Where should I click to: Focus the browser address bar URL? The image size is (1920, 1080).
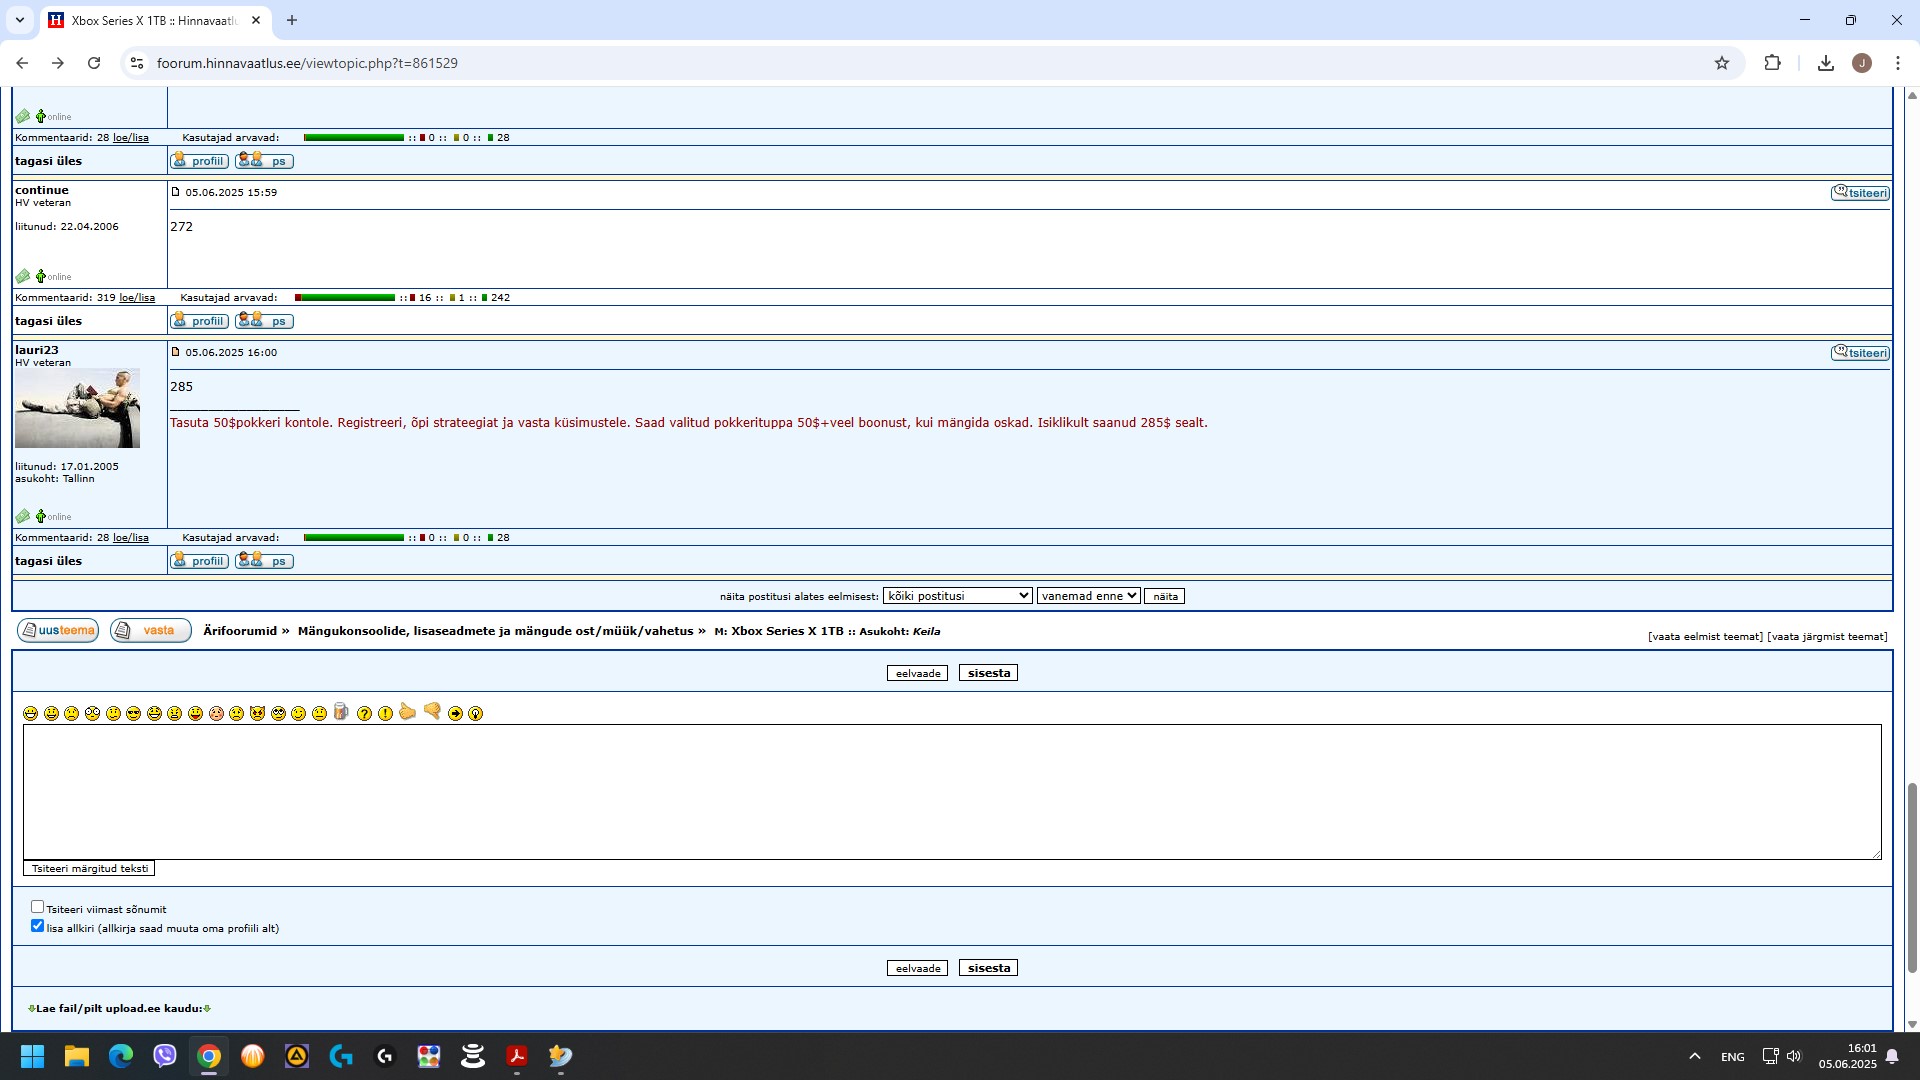tap(307, 63)
